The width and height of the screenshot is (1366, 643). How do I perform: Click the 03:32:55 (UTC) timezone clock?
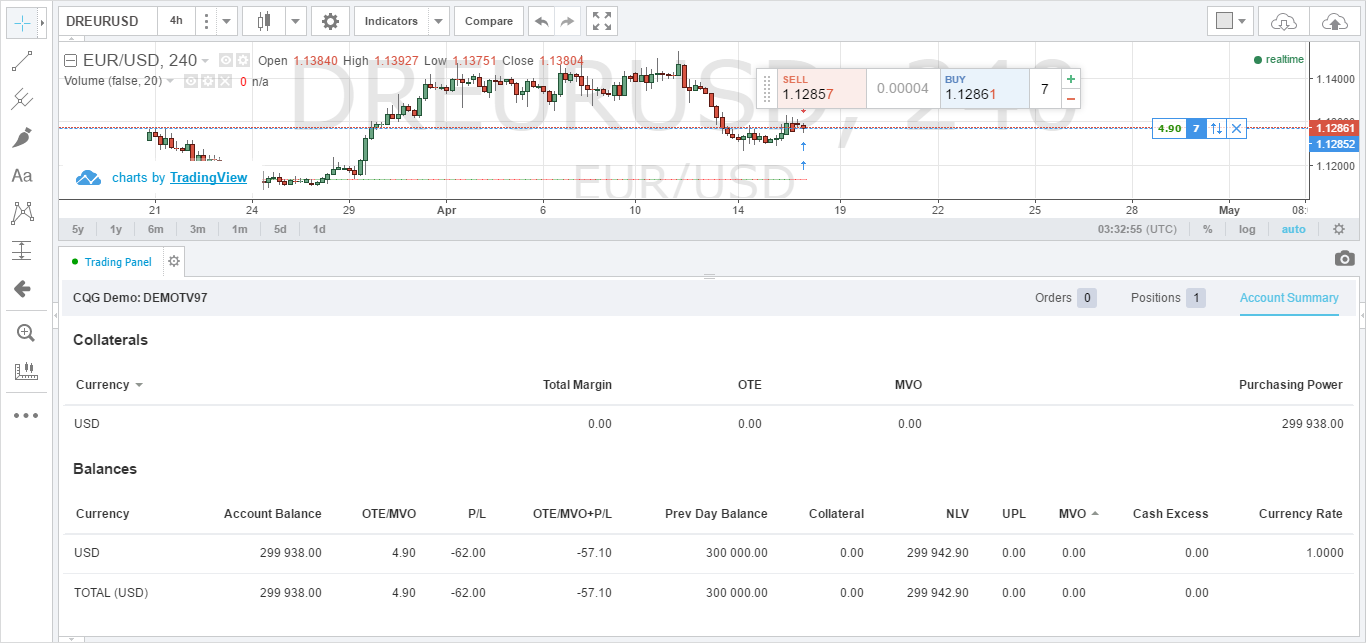click(1138, 229)
